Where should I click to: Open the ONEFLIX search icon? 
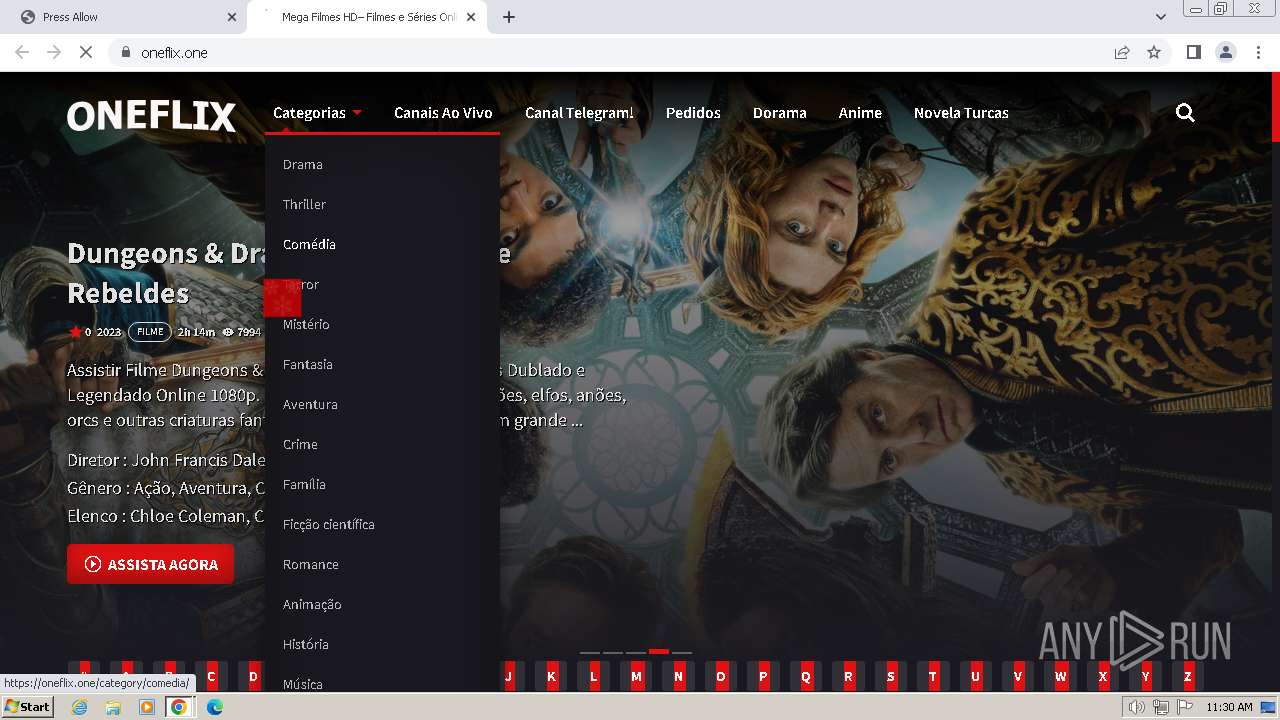click(1185, 113)
